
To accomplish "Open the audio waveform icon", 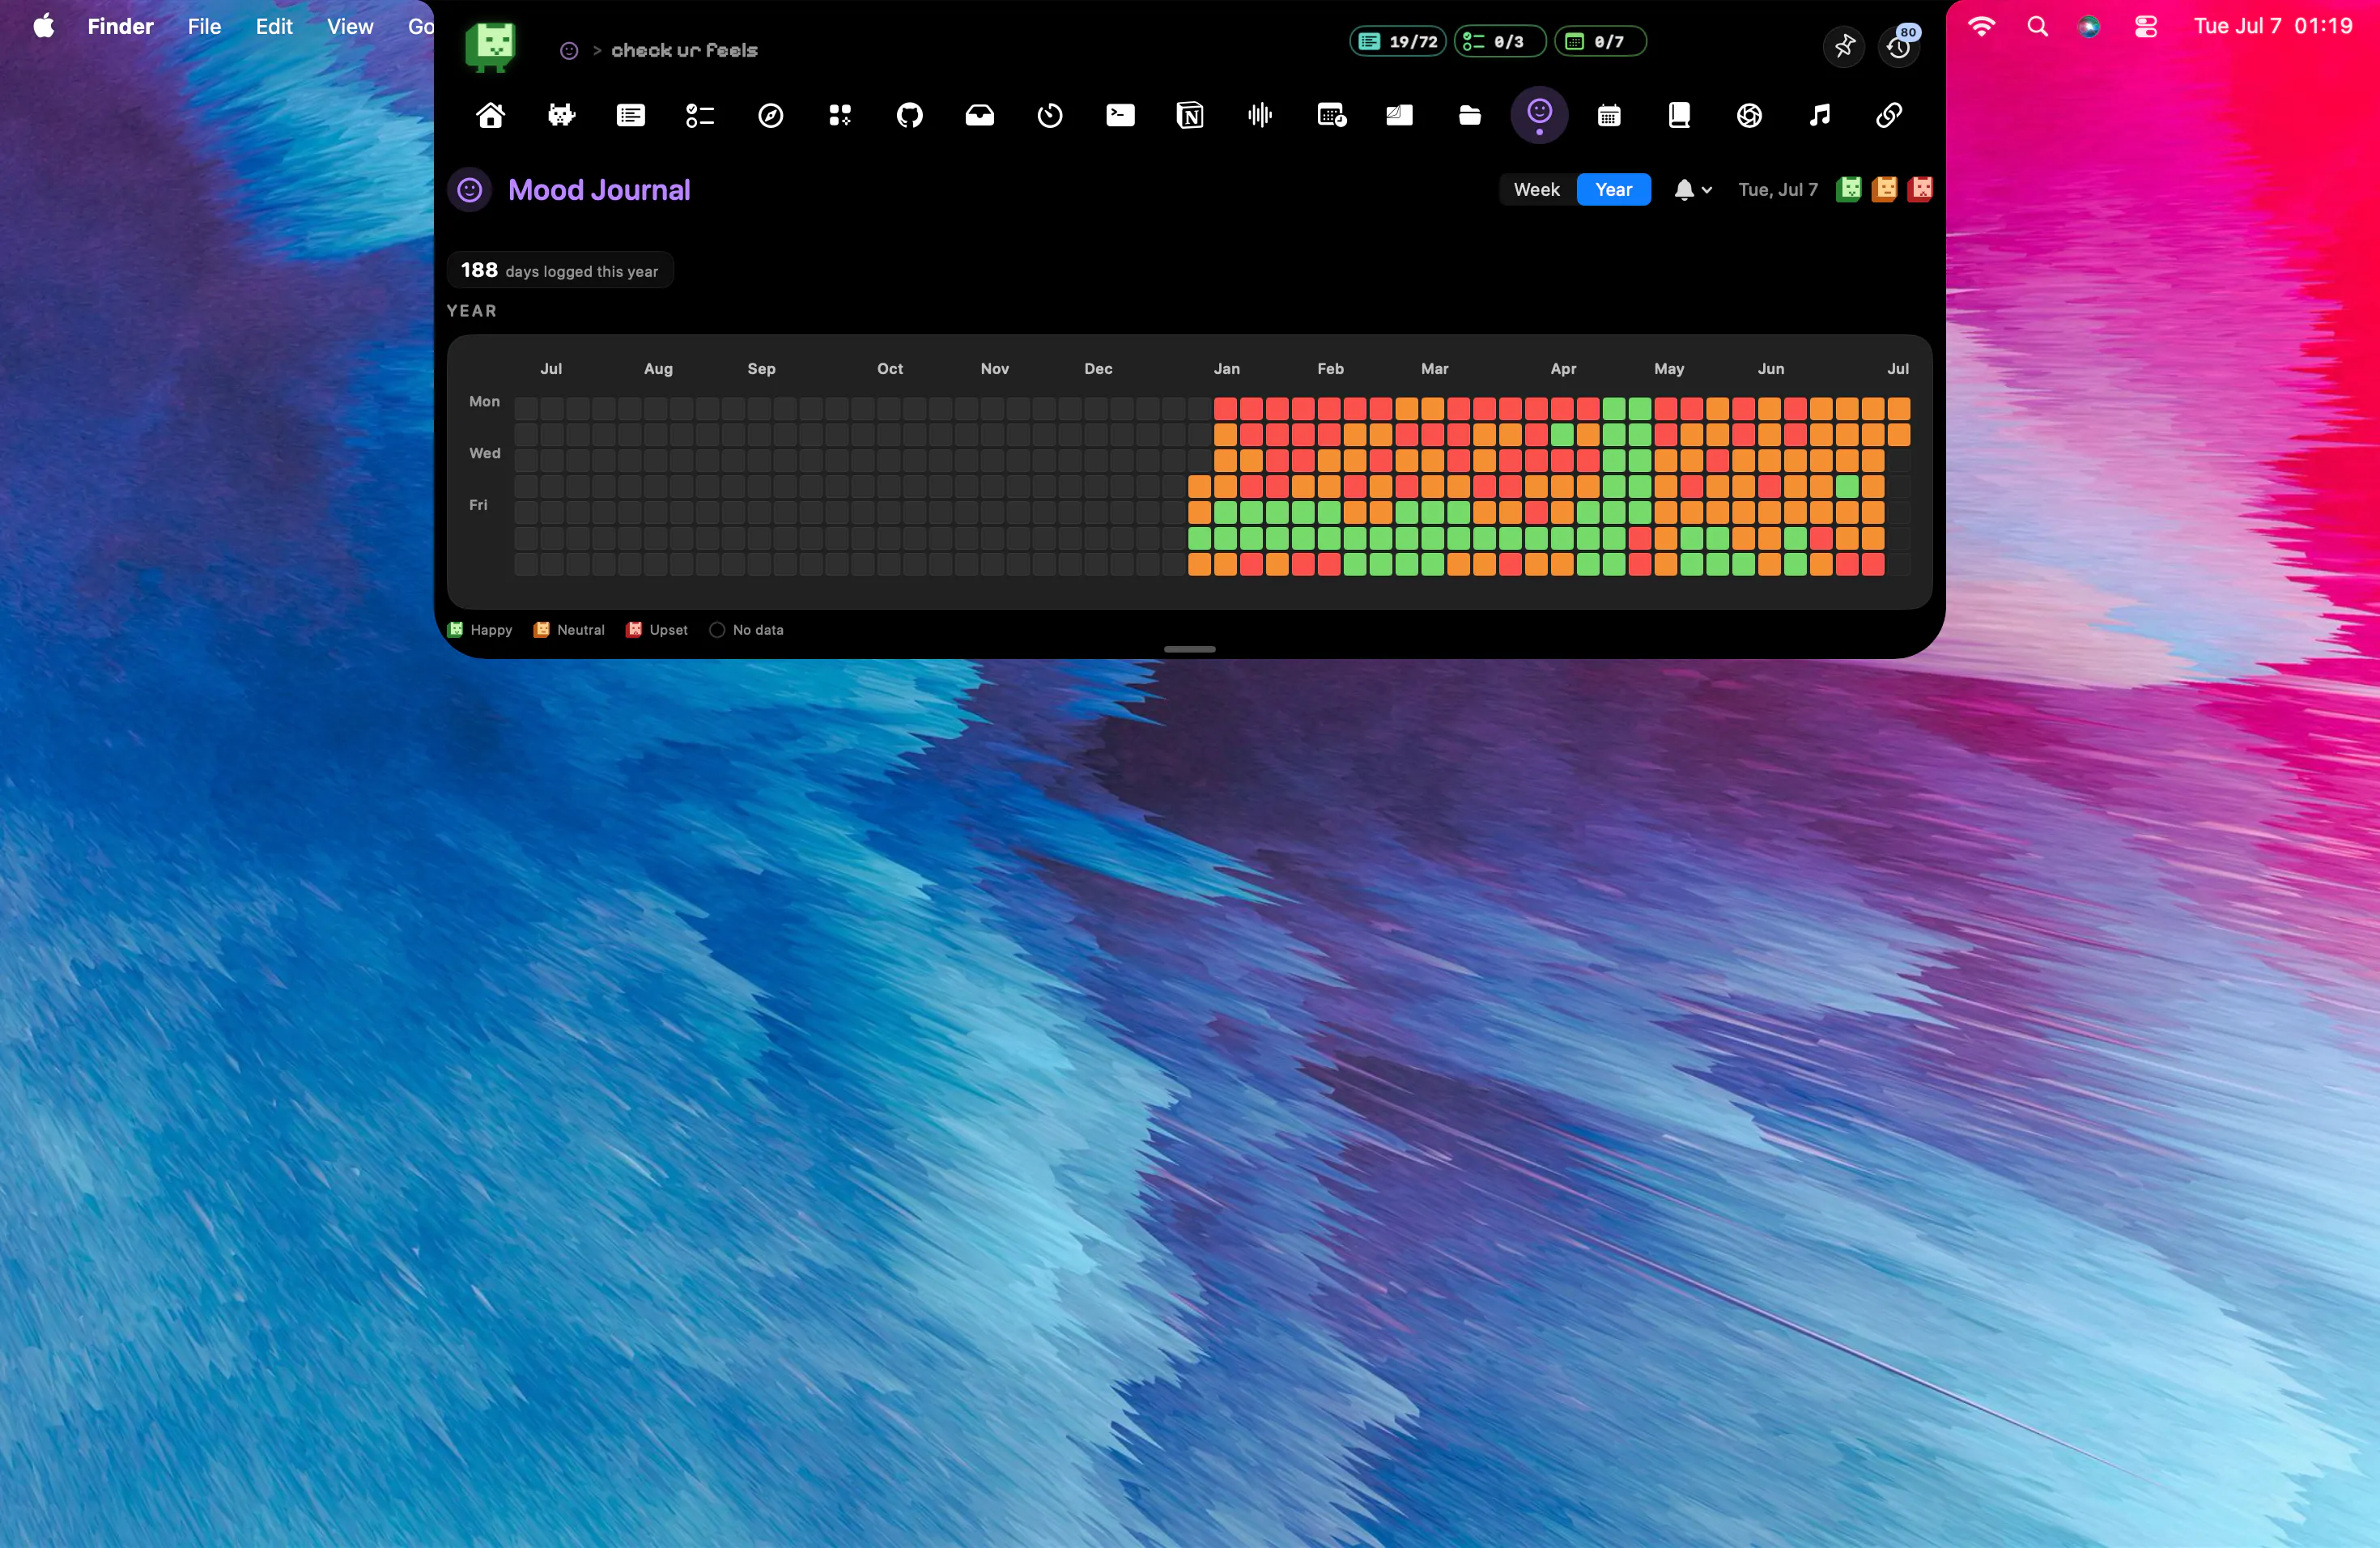I will (1260, 115).
